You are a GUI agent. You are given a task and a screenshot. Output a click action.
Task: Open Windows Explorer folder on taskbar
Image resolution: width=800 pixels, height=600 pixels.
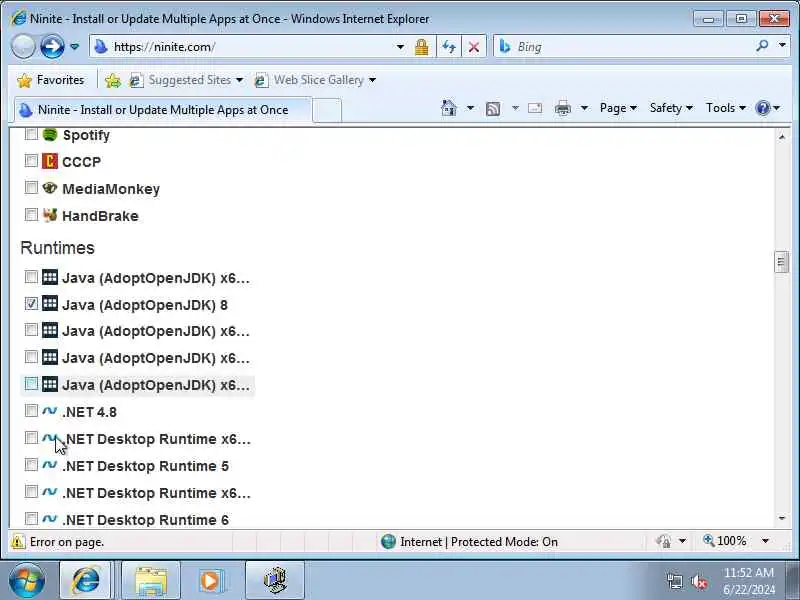(x=151, y=580)
